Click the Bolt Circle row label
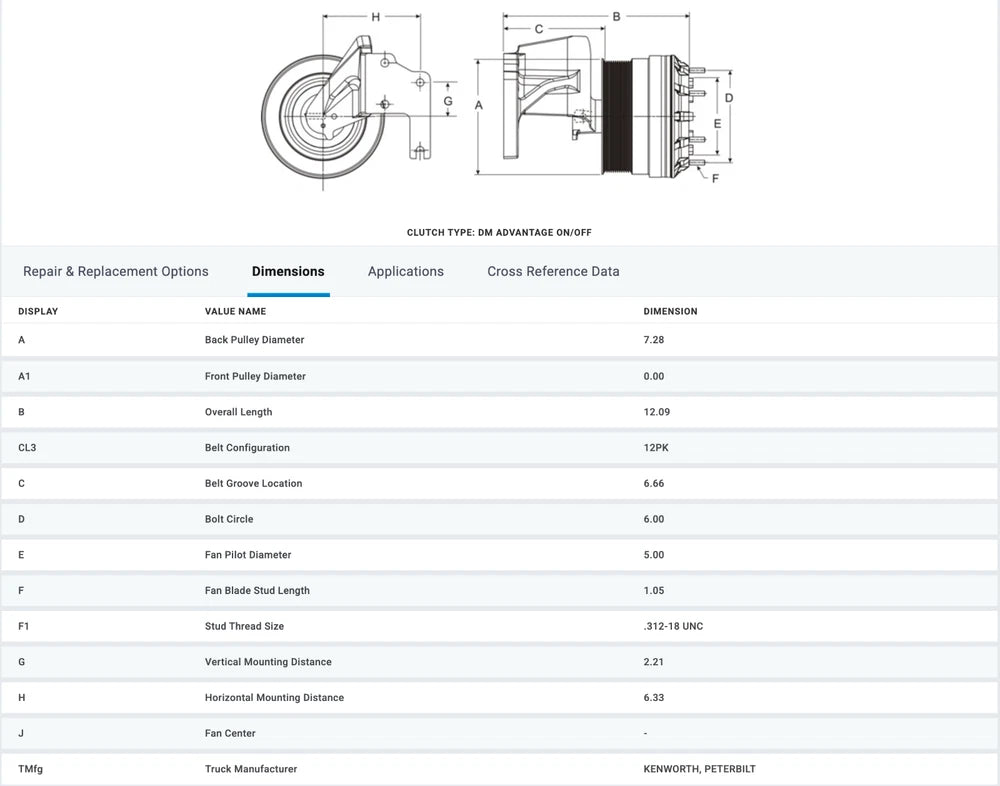Screen dimensions: 1000x786 (x=229, y=519)
